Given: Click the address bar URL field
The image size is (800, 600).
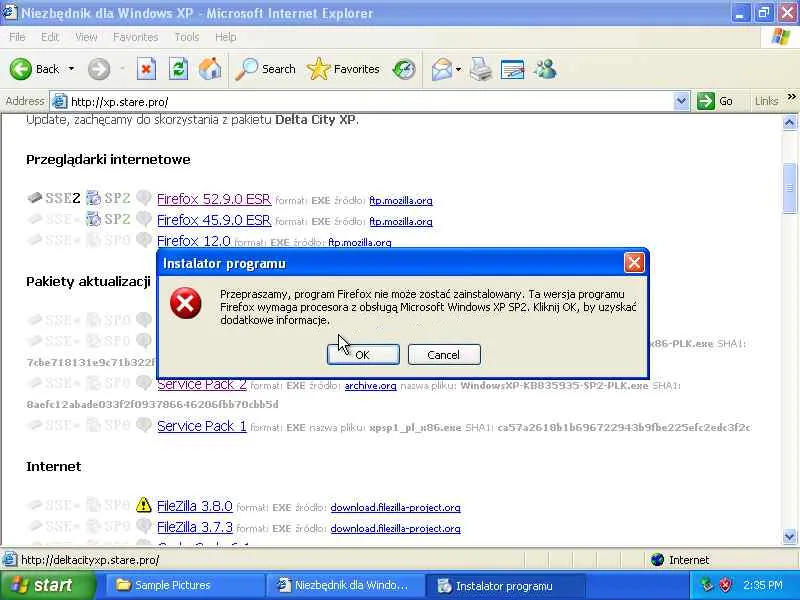Looking at the screenshot, I should (x=370, y=102).
